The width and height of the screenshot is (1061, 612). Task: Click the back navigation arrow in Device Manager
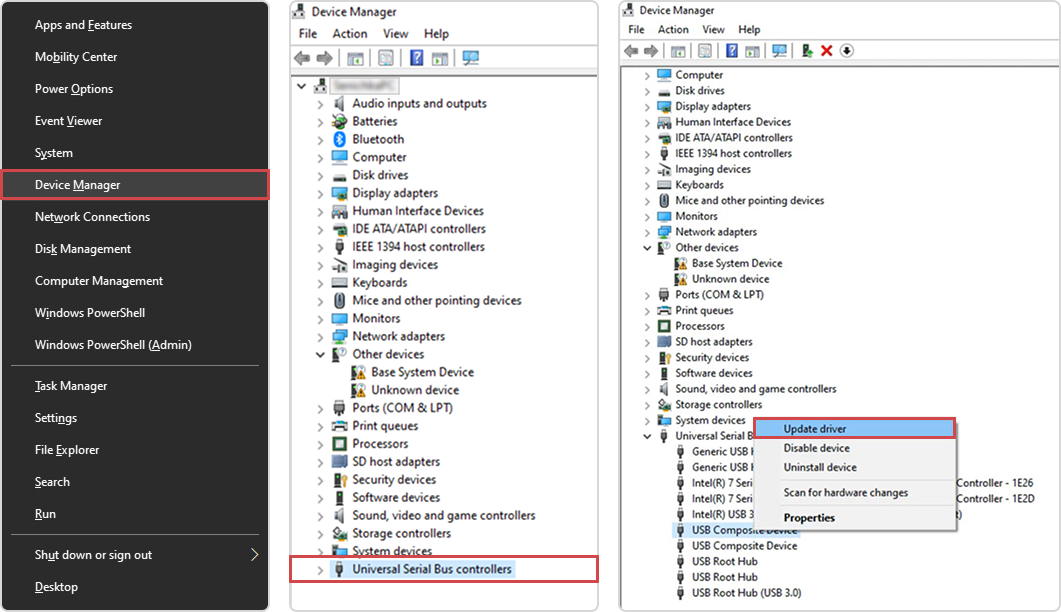(631, 51)
